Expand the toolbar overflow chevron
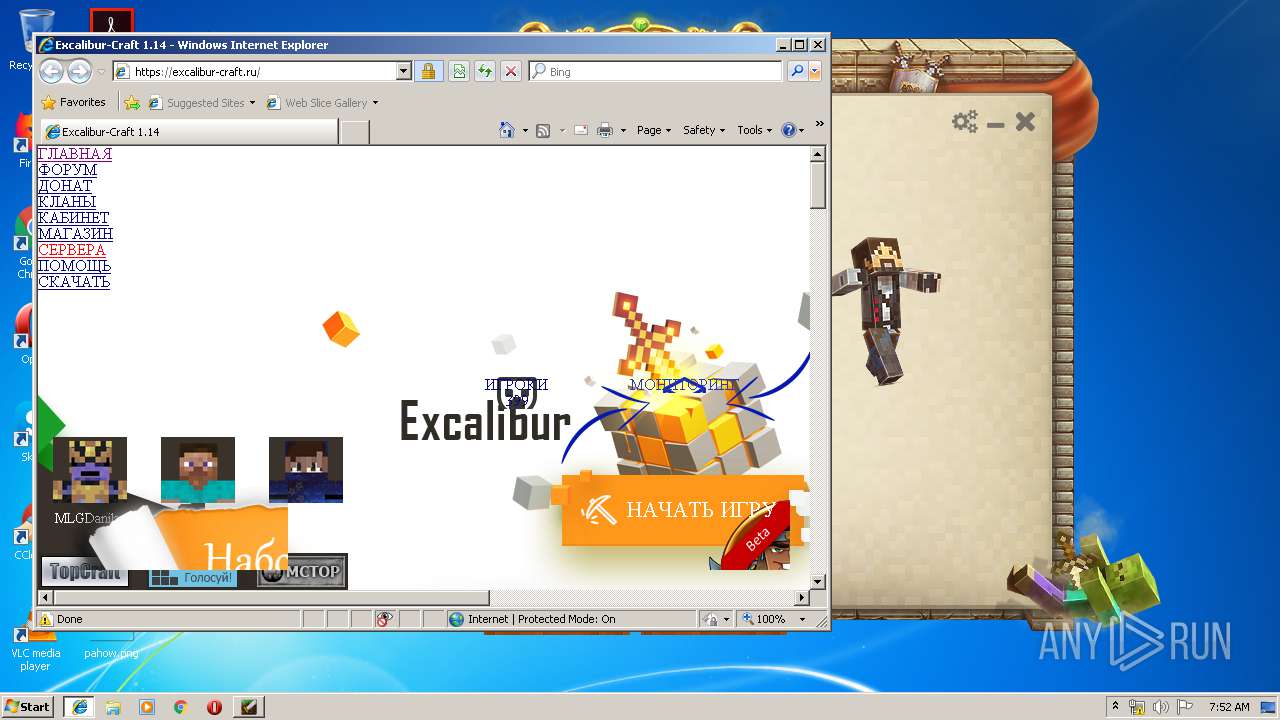 819,125
